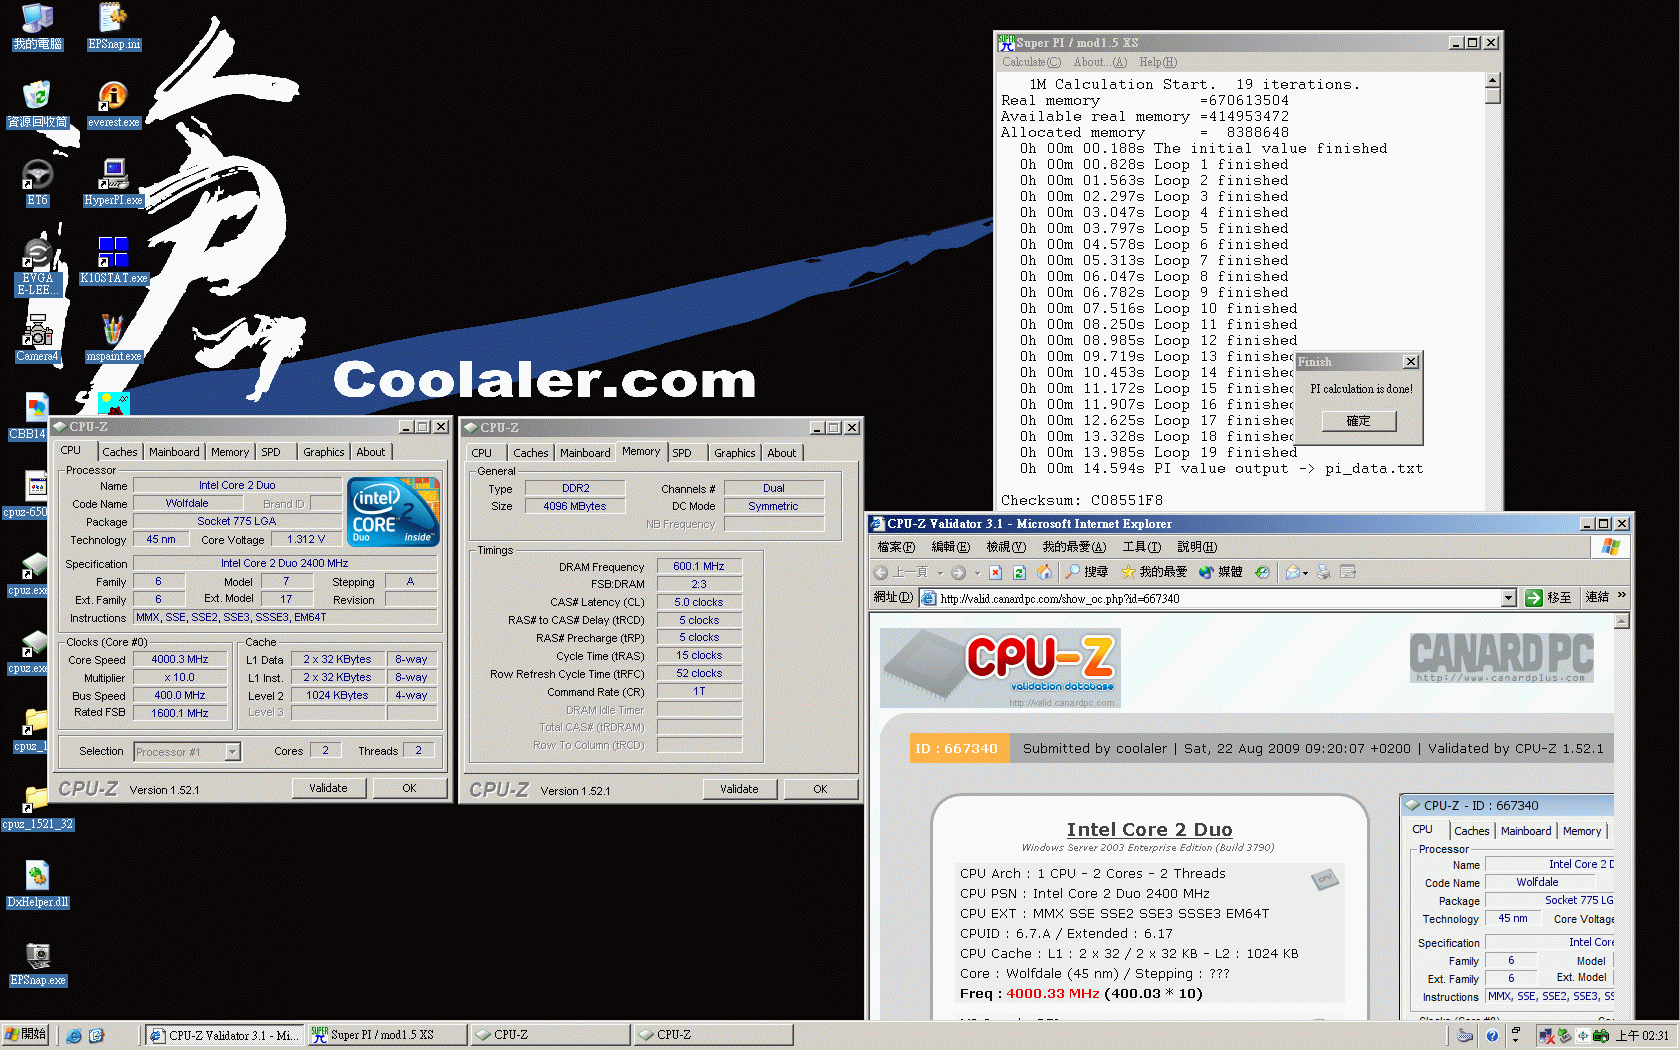This screenshot has height=1050, width=1680.
Task: Open the Calculate menu in Super PI
Action: 1031,62
